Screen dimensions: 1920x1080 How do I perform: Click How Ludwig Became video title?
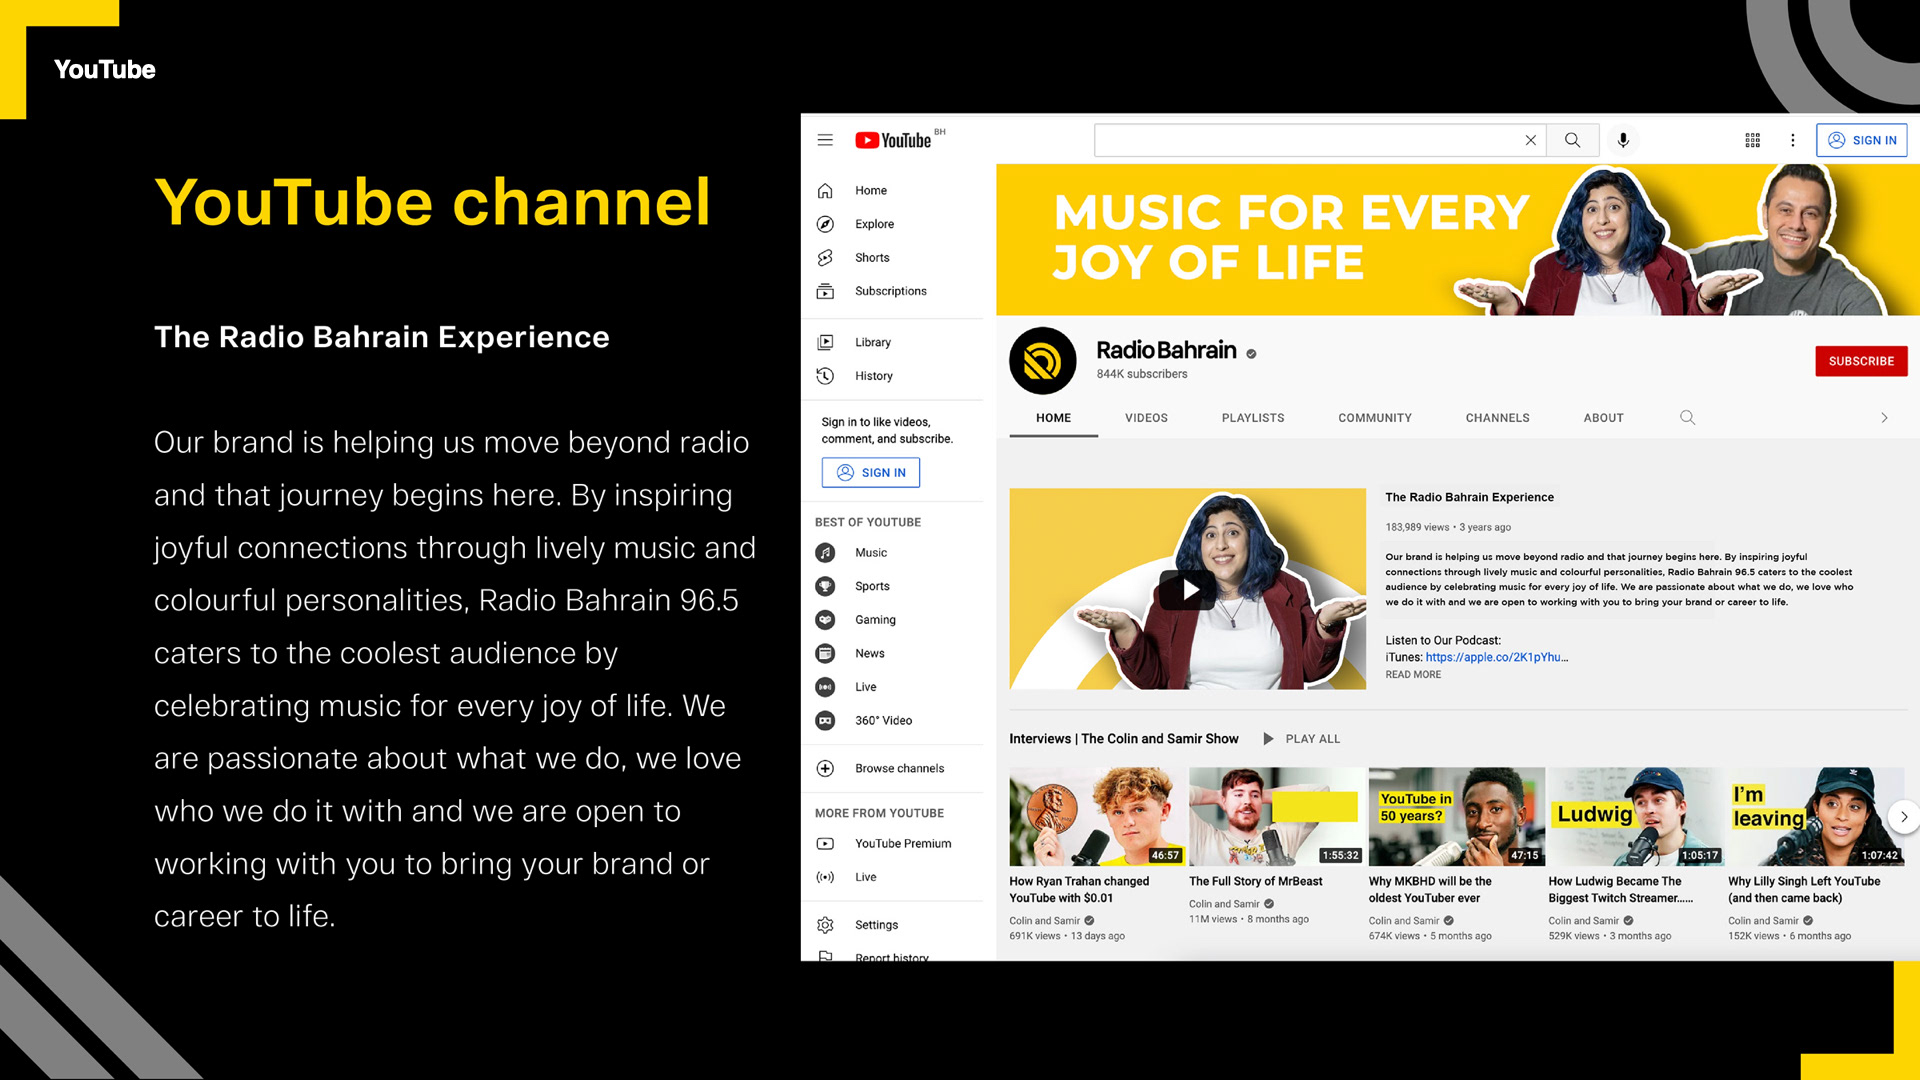(1620, 889)
